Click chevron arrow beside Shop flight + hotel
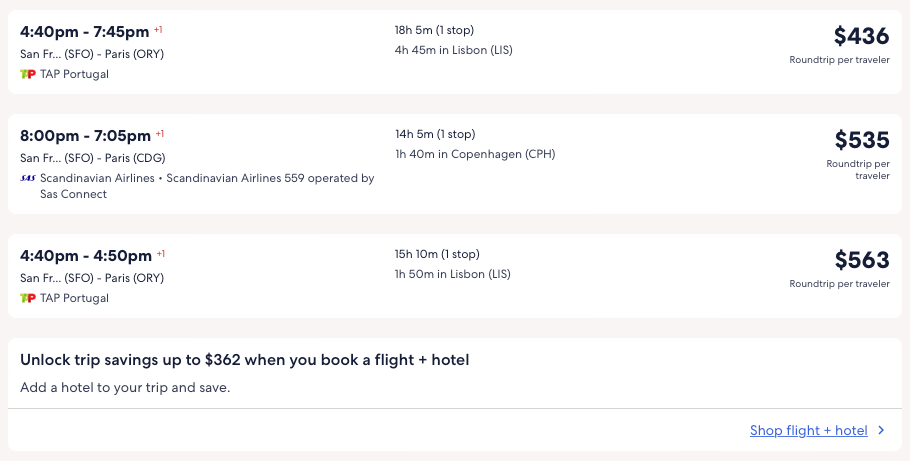The height and width of the screenshot is (461, 910). click(x=881, y=431)
